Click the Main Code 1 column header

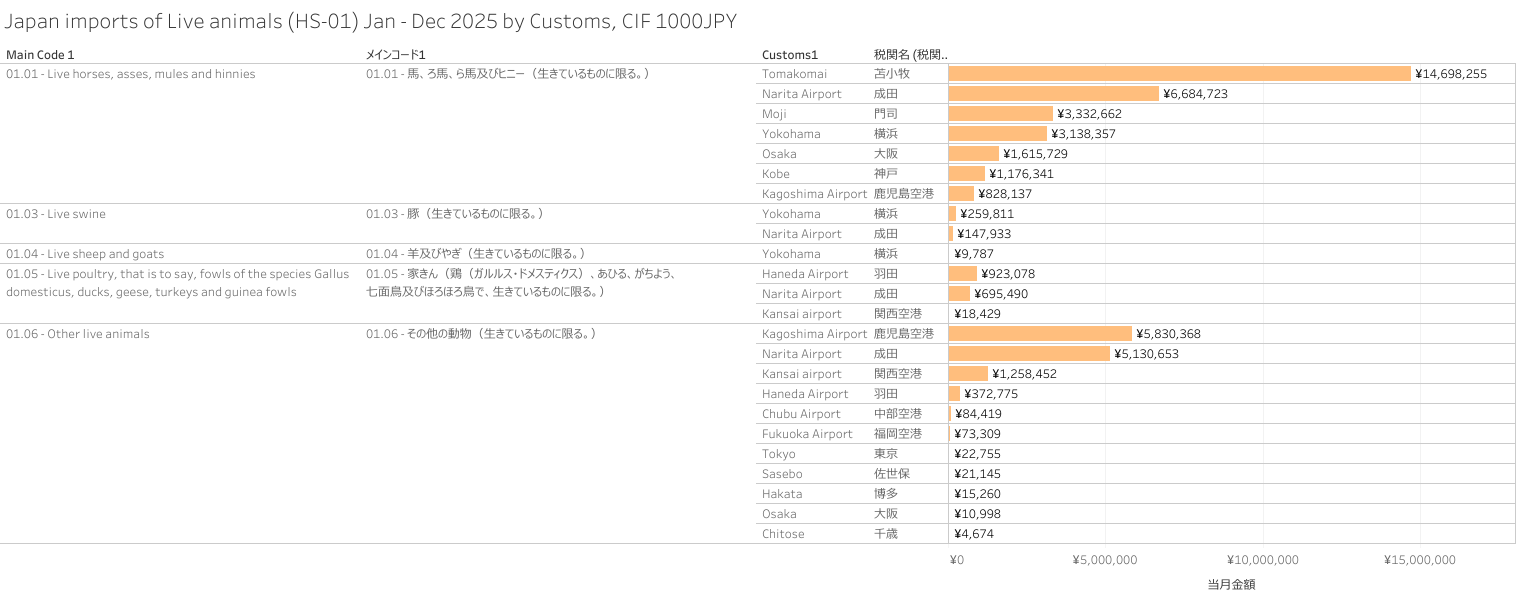point(40,55)
